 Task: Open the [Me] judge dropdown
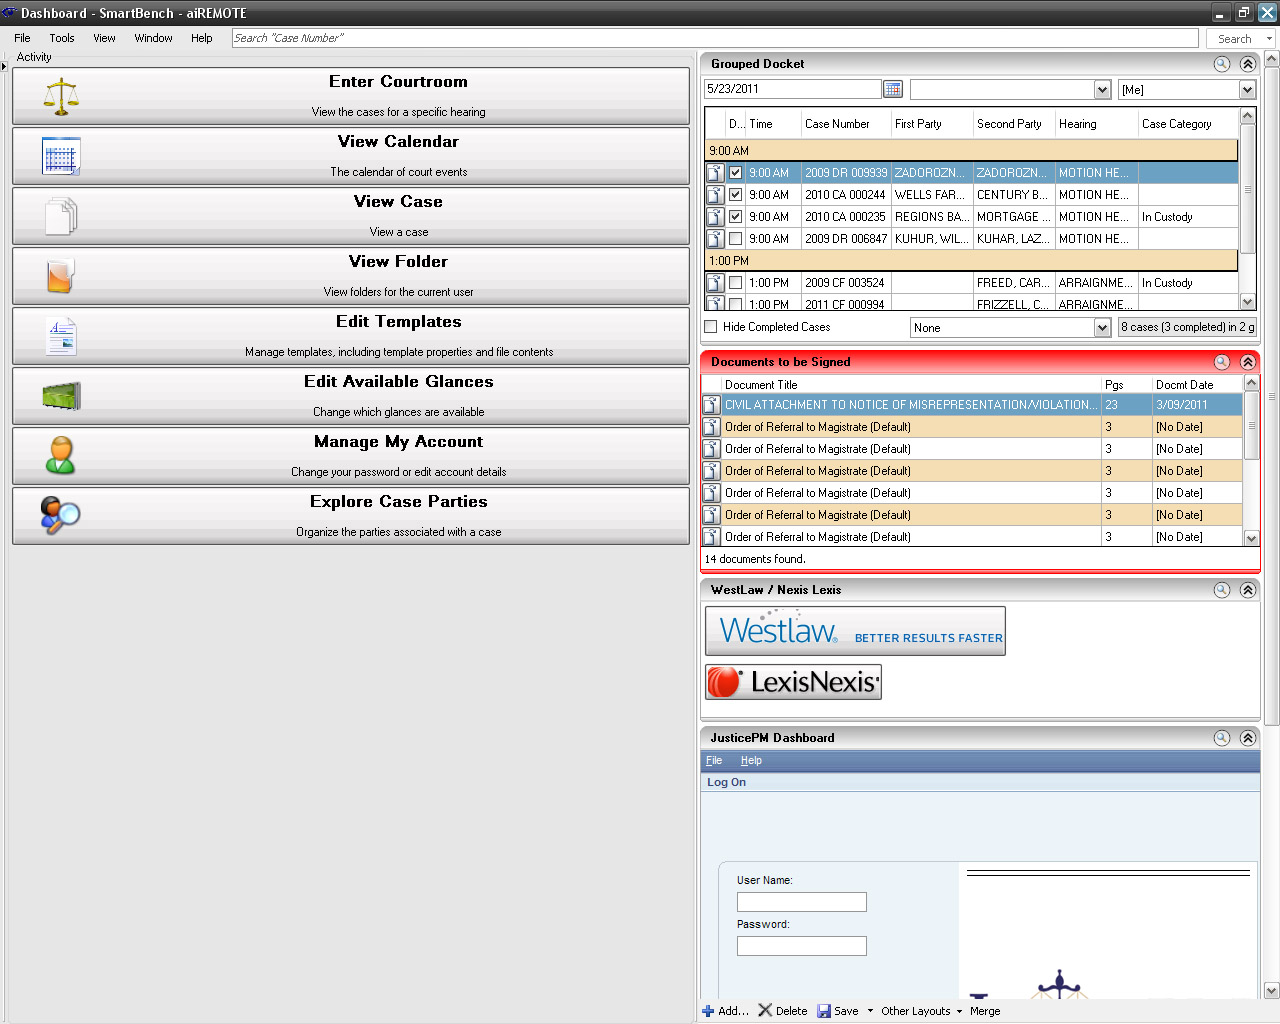tap(1247, 90)
